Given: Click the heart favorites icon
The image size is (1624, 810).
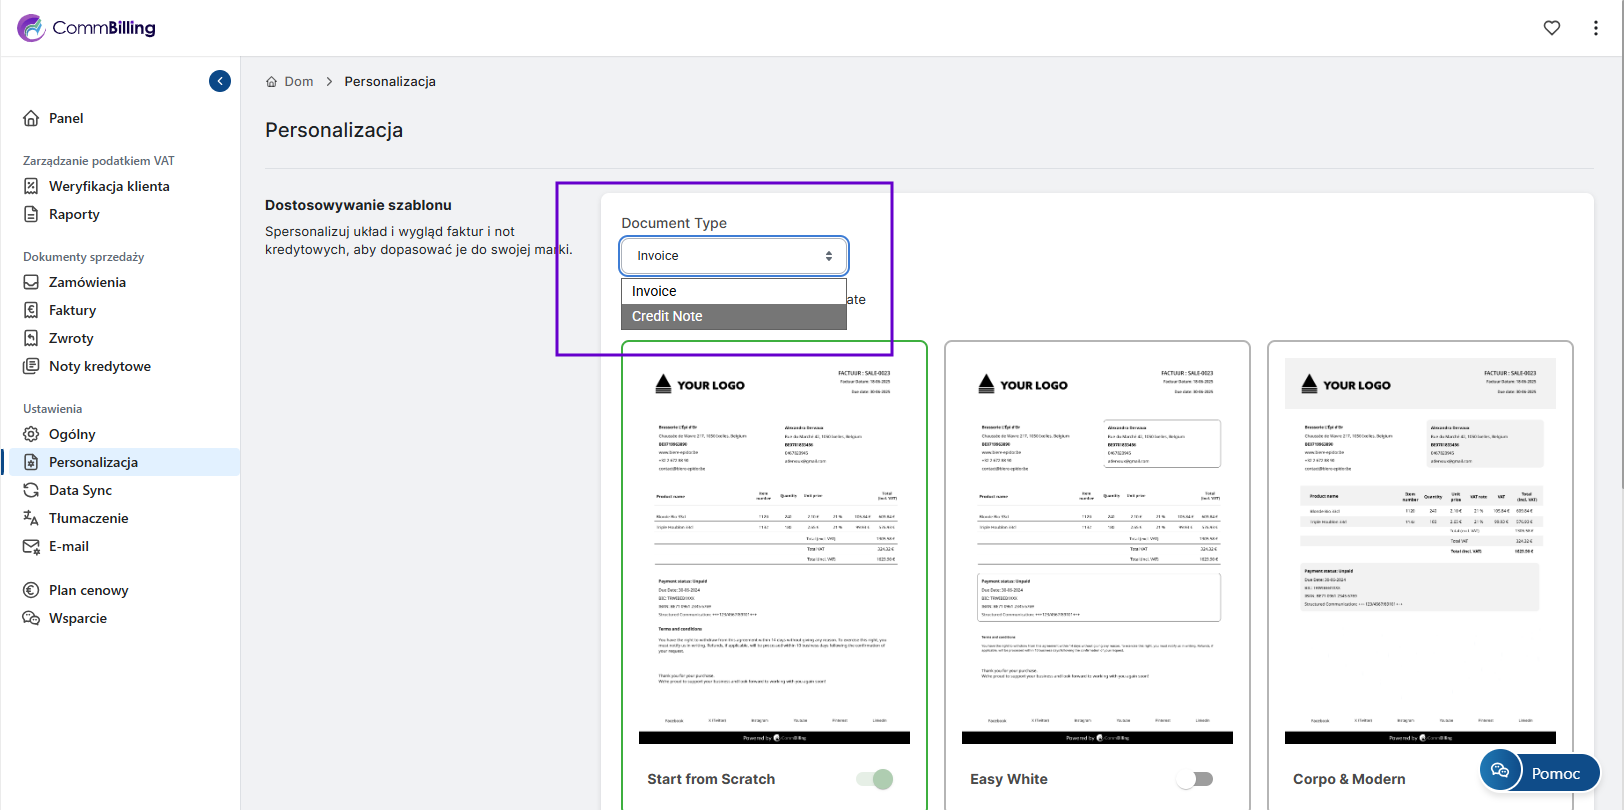Looking at the screenshot, I should (1551, 28).
